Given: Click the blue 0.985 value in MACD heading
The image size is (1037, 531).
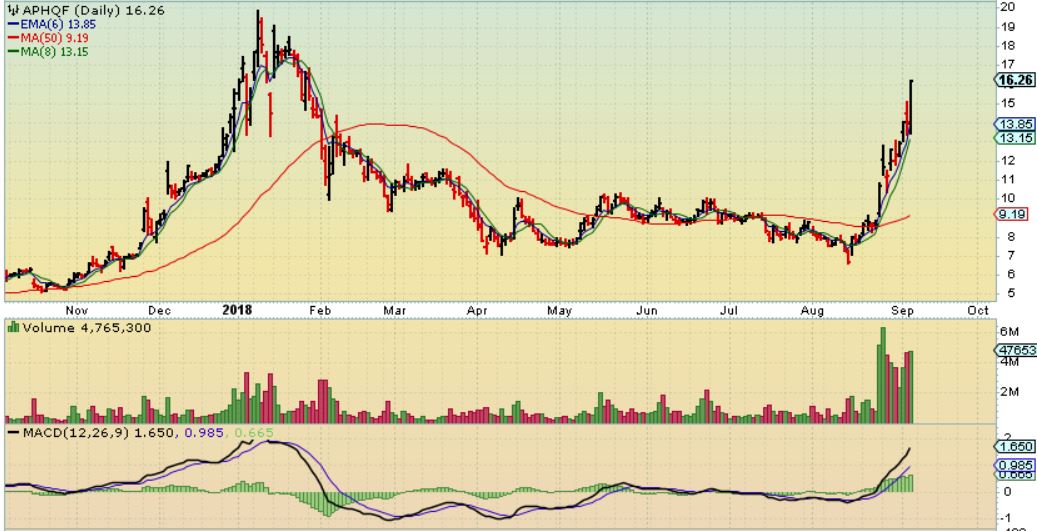Looking at the screenshot, I should [202, 433].
